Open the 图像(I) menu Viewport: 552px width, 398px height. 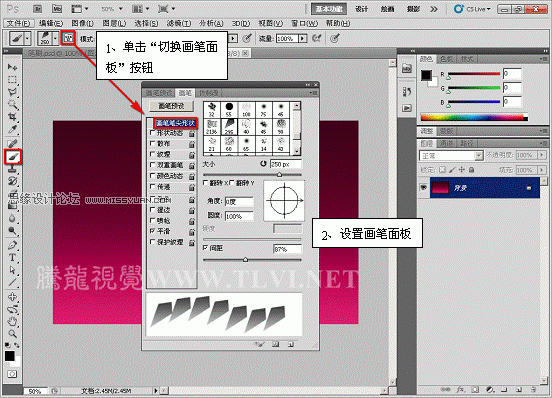pos(82,23)
